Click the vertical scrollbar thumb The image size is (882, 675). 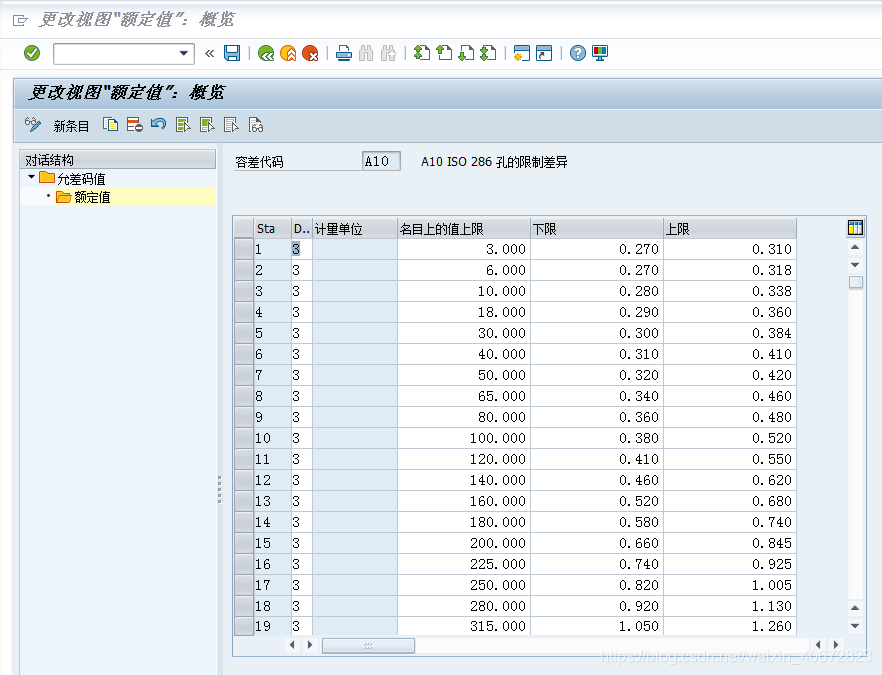click(856, 282)
